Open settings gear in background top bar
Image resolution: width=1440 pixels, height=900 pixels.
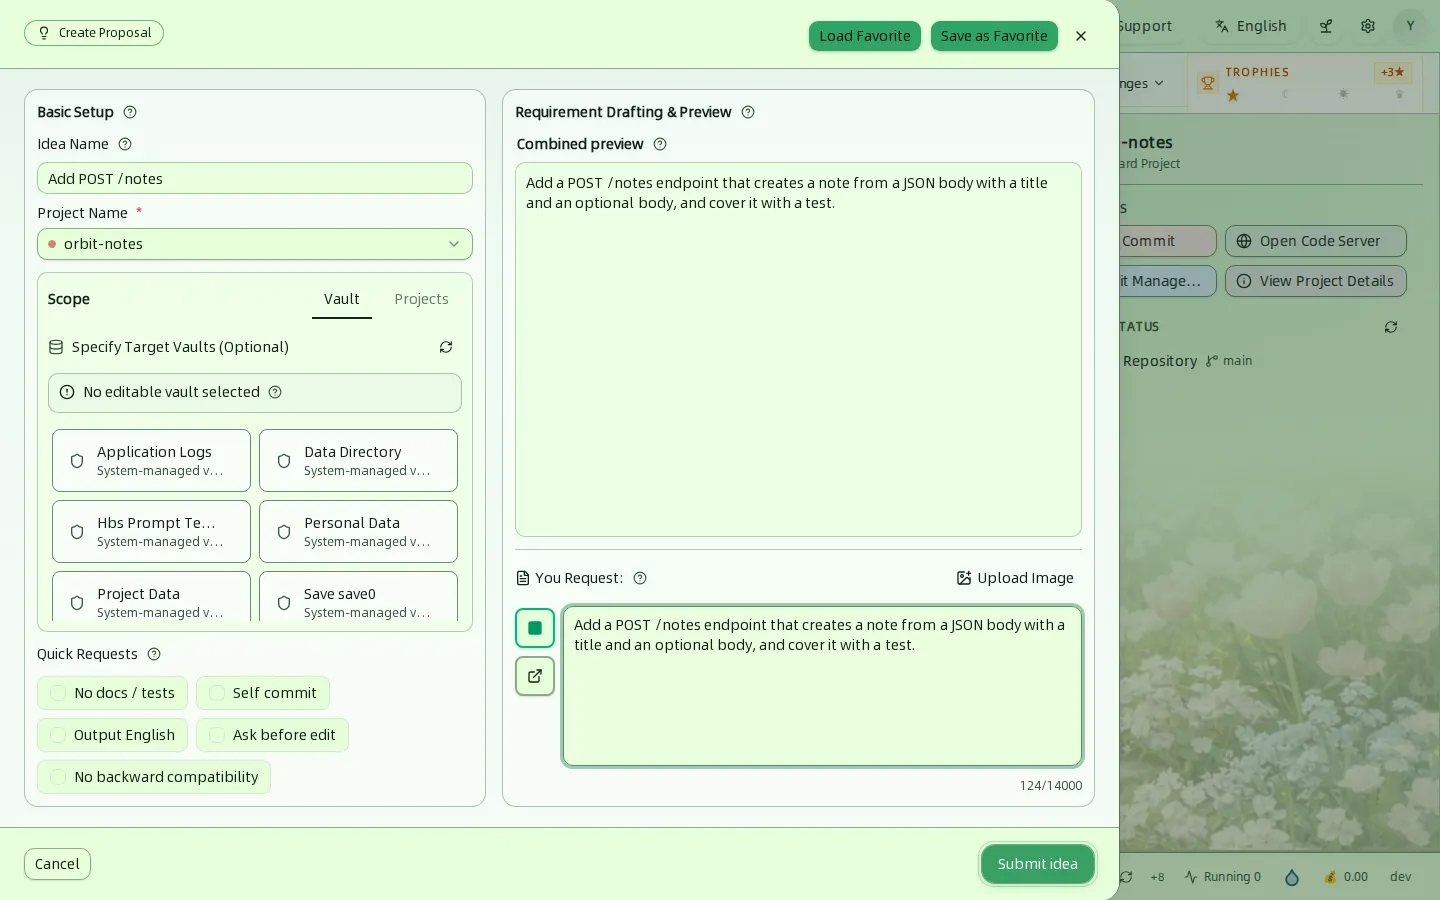click(x=1368, y=26)
